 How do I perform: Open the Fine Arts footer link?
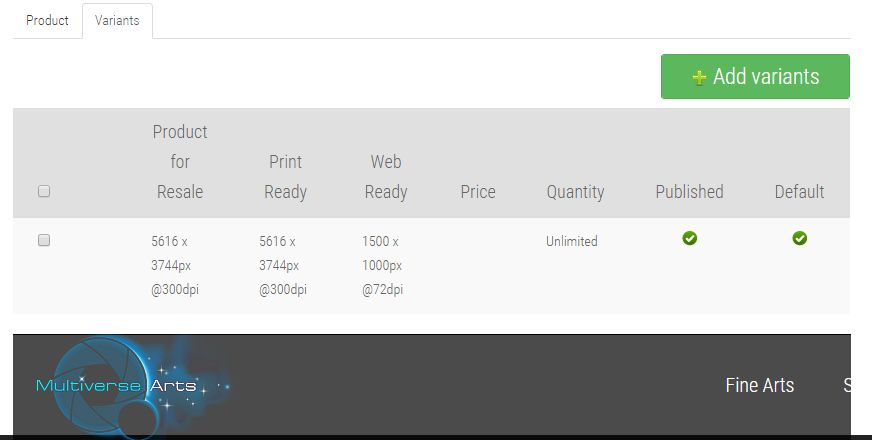760,385
